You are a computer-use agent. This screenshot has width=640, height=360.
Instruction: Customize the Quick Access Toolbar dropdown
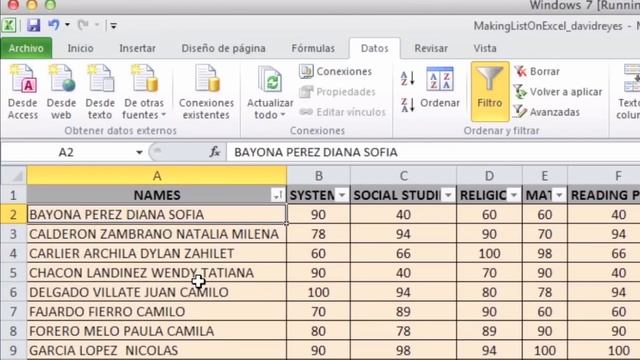click(x=113, y=26)
